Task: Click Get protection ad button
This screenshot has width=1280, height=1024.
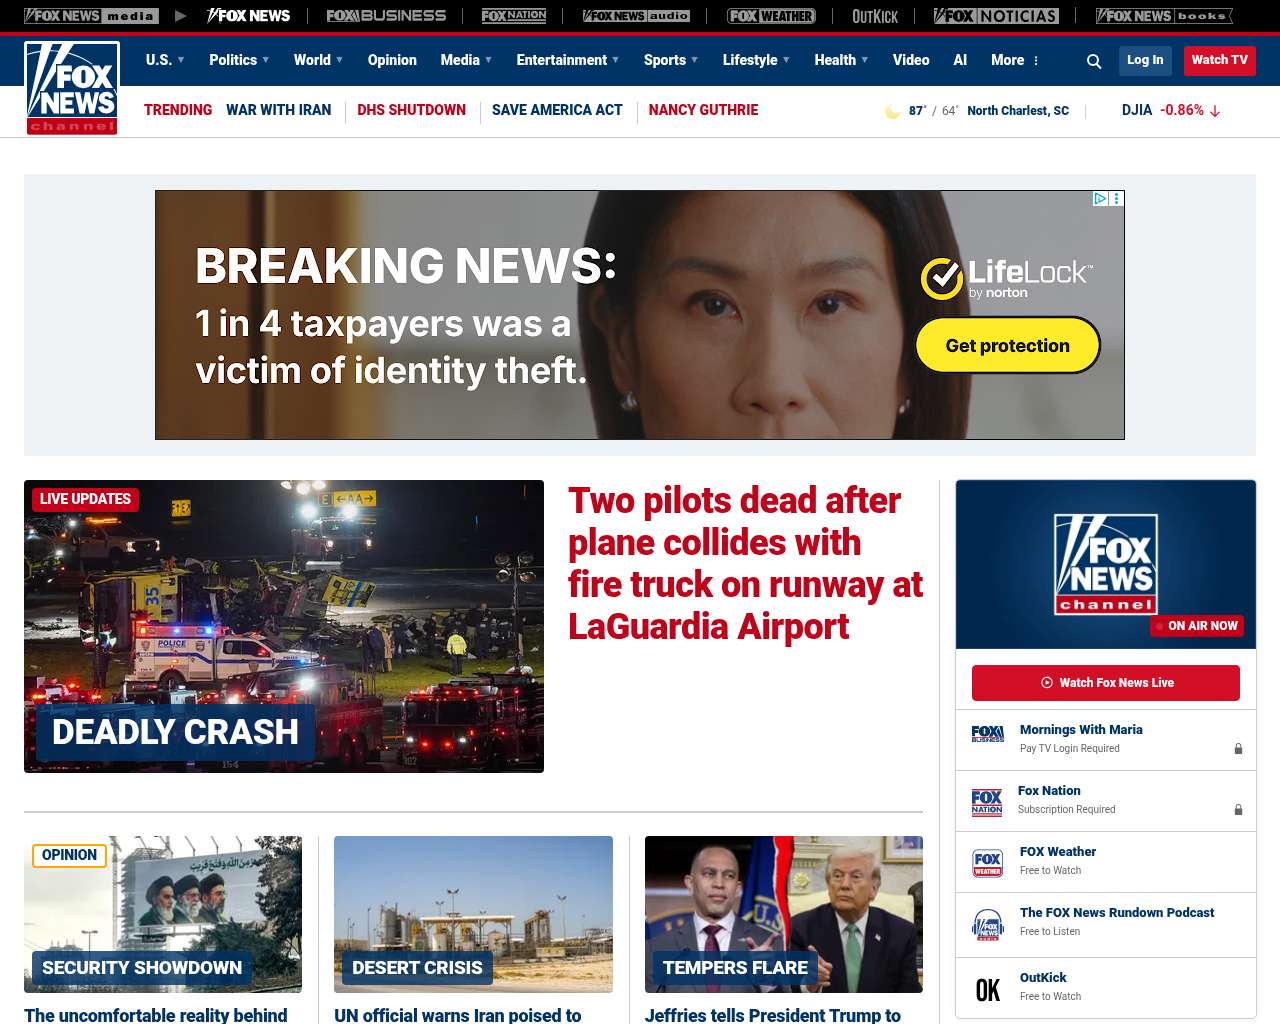Action: (x=1008, y=345)
